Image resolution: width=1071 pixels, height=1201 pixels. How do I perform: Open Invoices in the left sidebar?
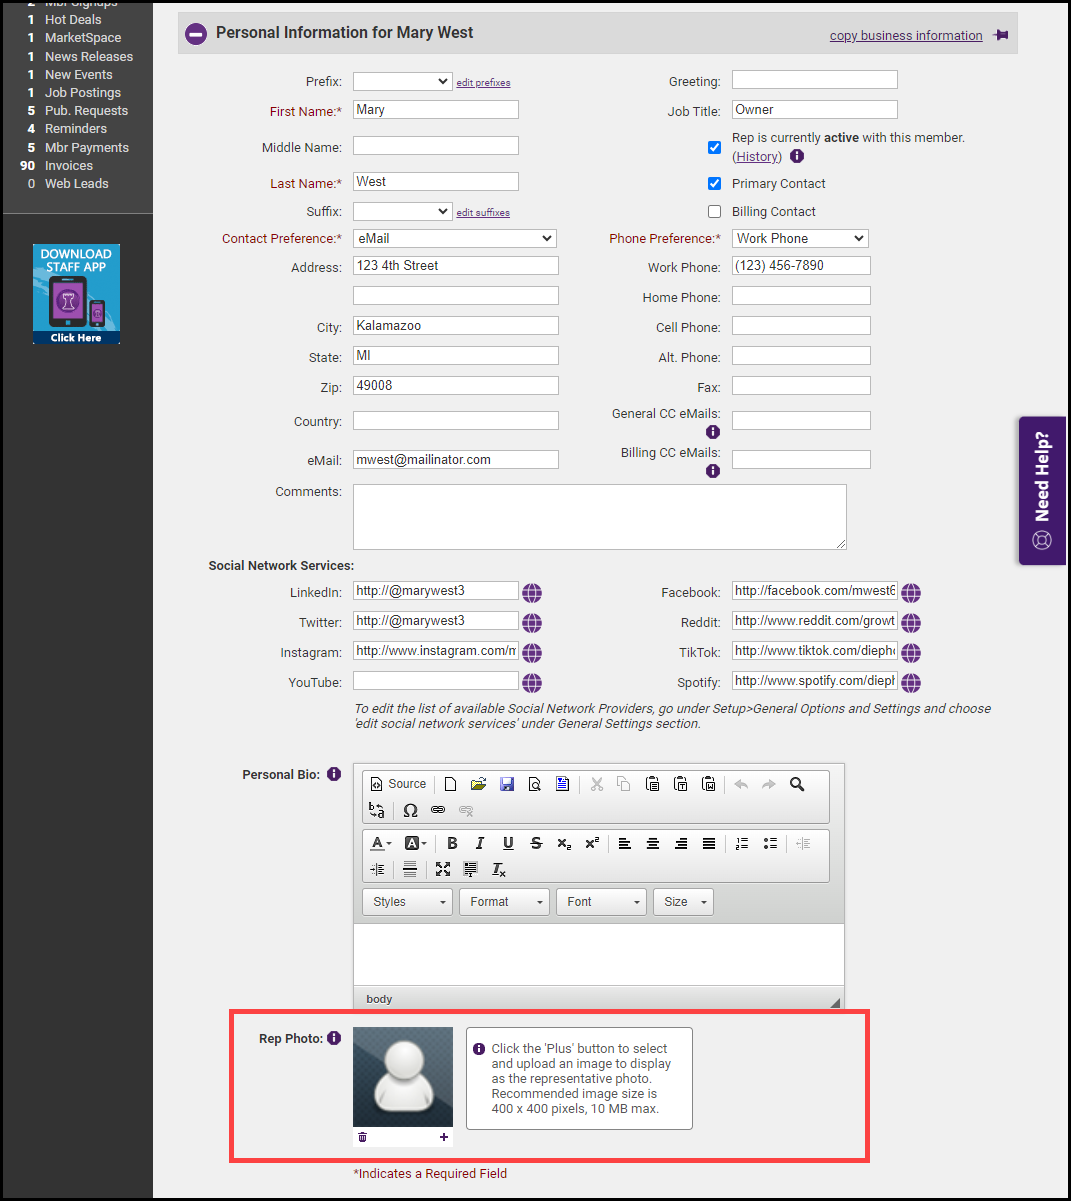[68, 166]
